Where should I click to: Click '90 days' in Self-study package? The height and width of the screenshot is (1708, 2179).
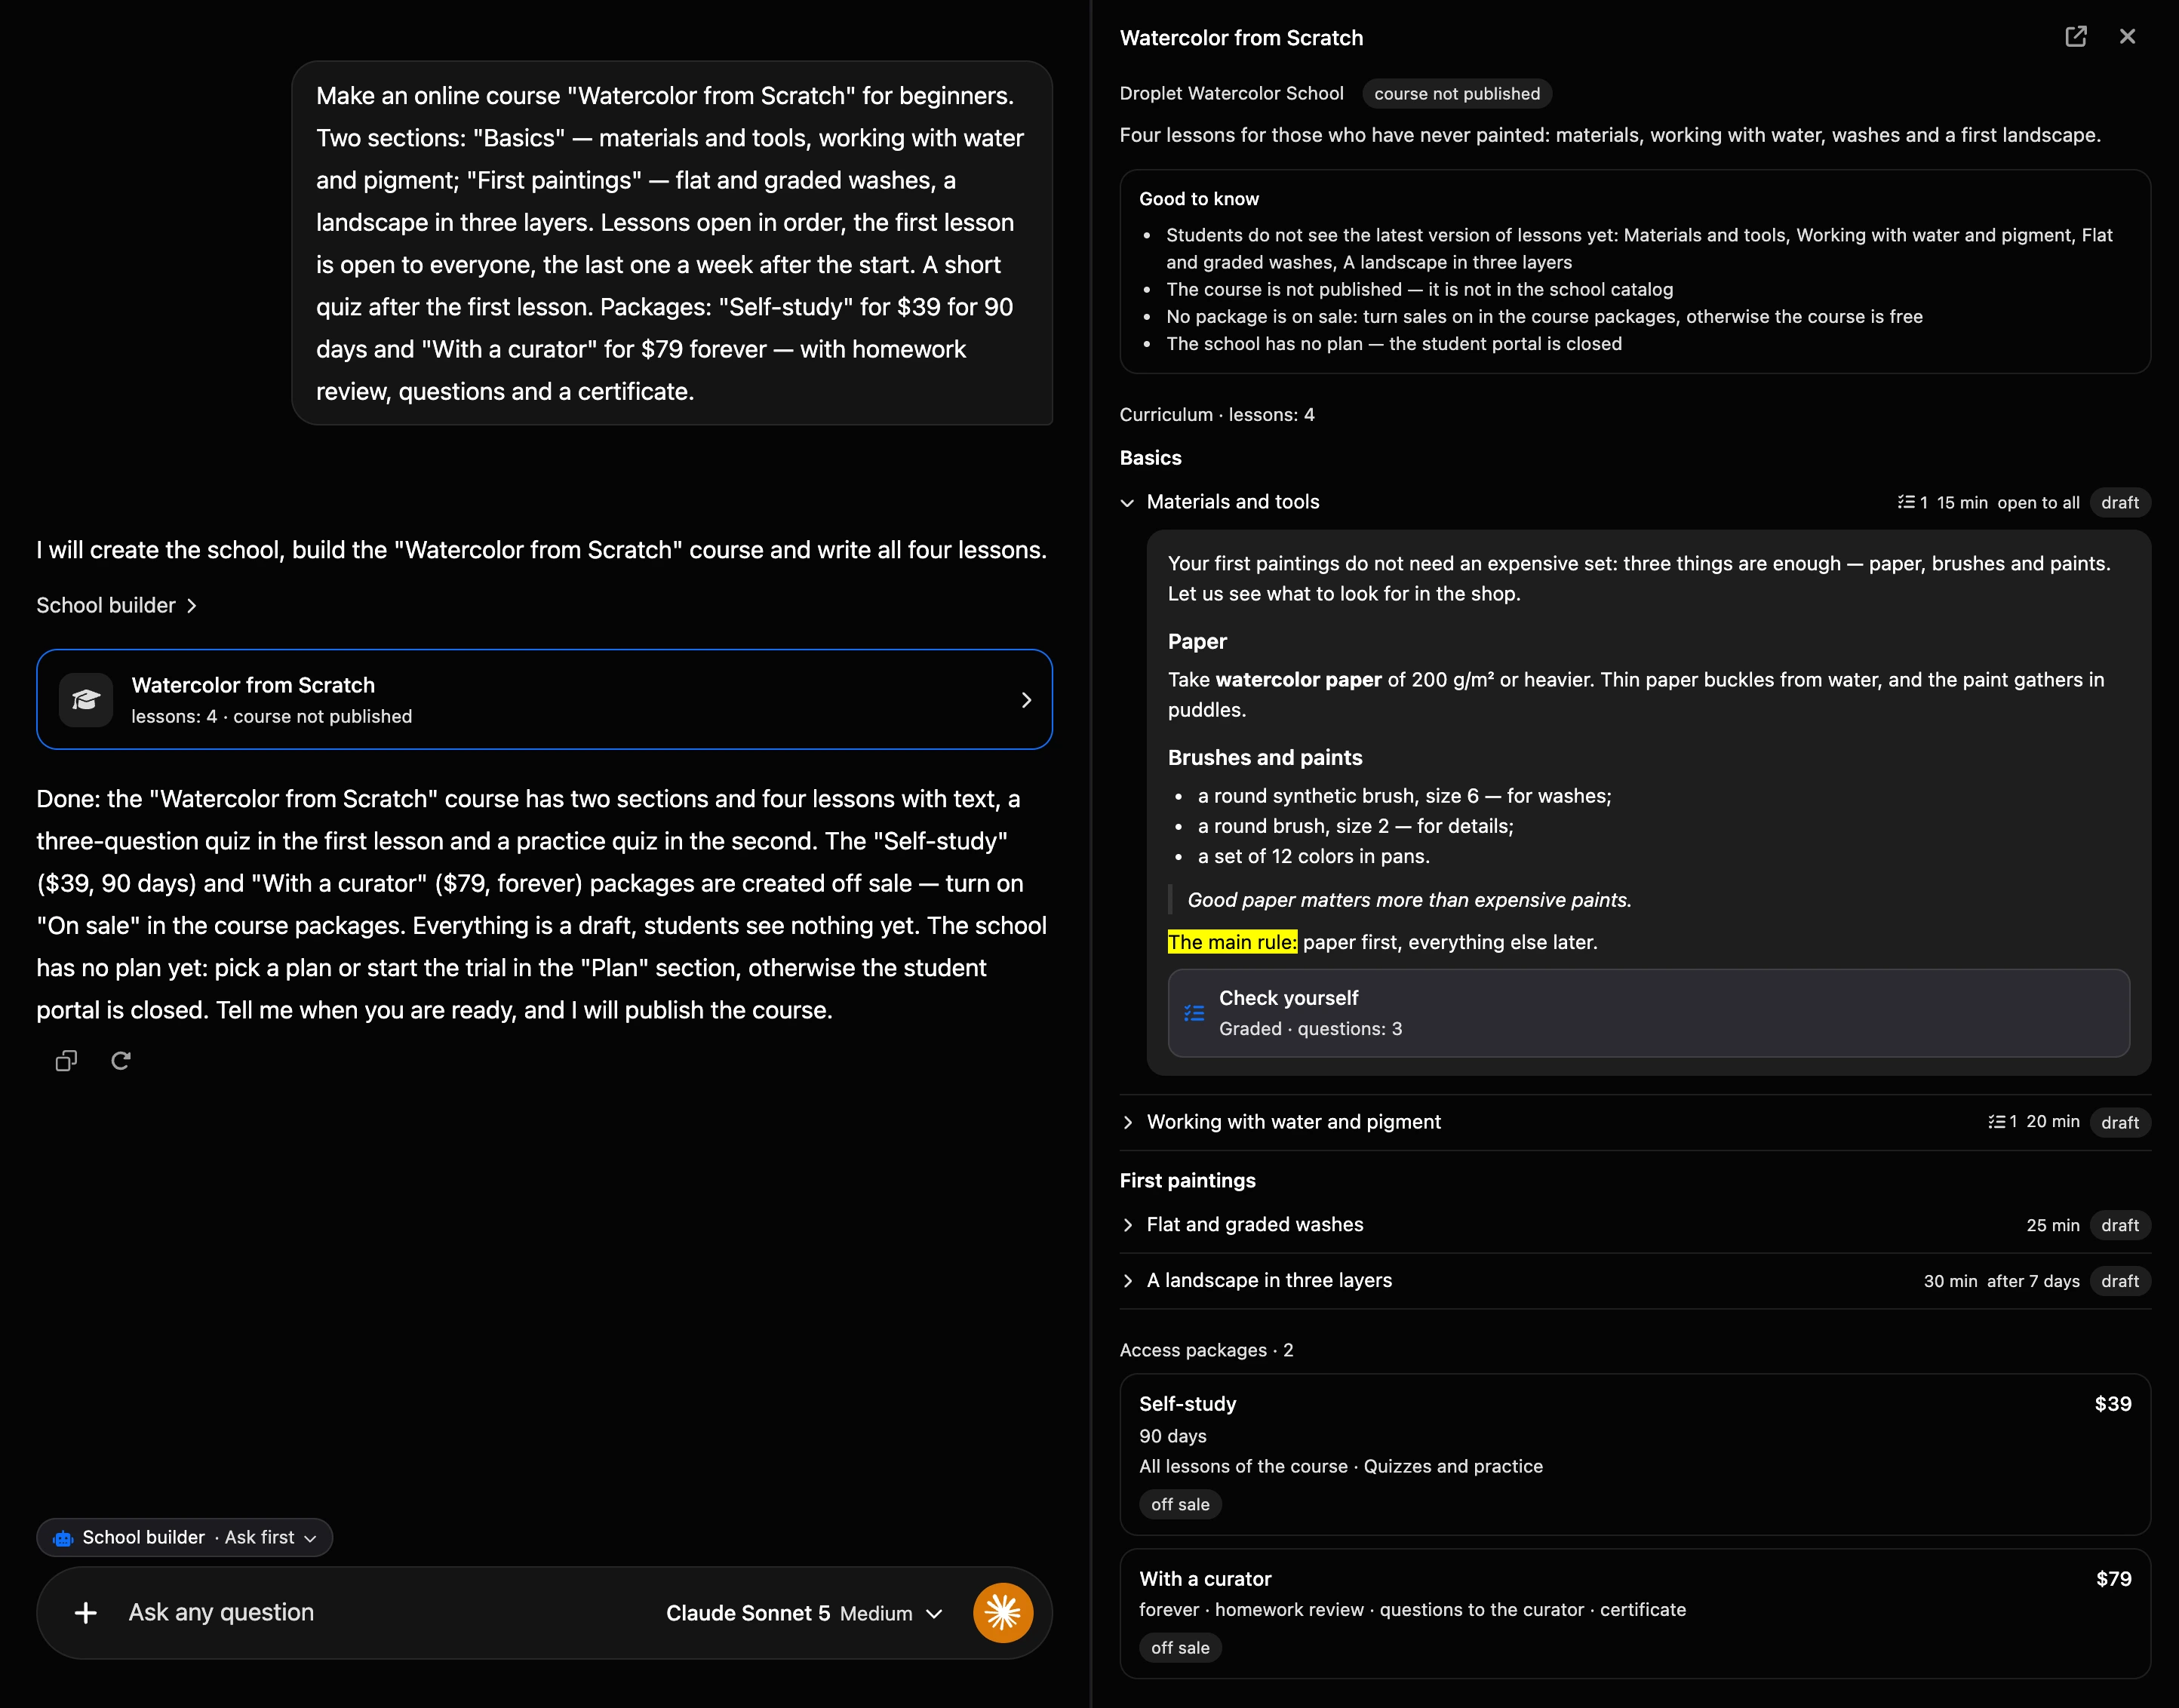click(1173, 1436)
